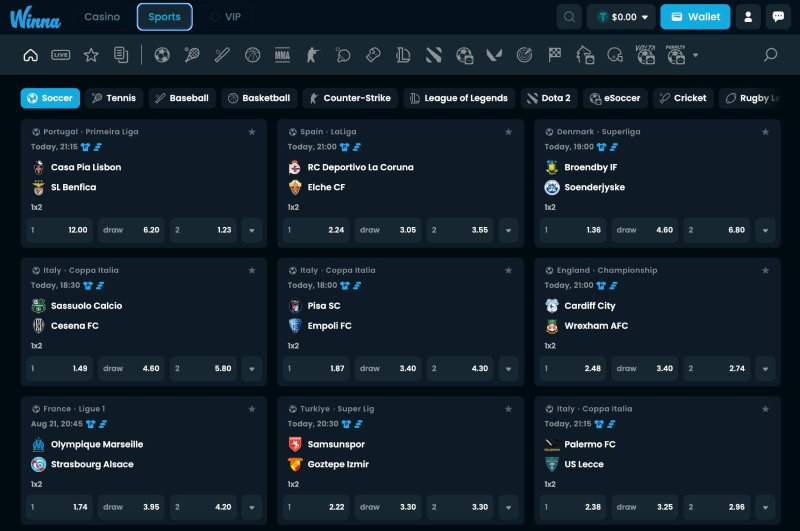Open the home icon in sports toolbar
The height and width of the screenshot is (531, 800).
point(31,55)
